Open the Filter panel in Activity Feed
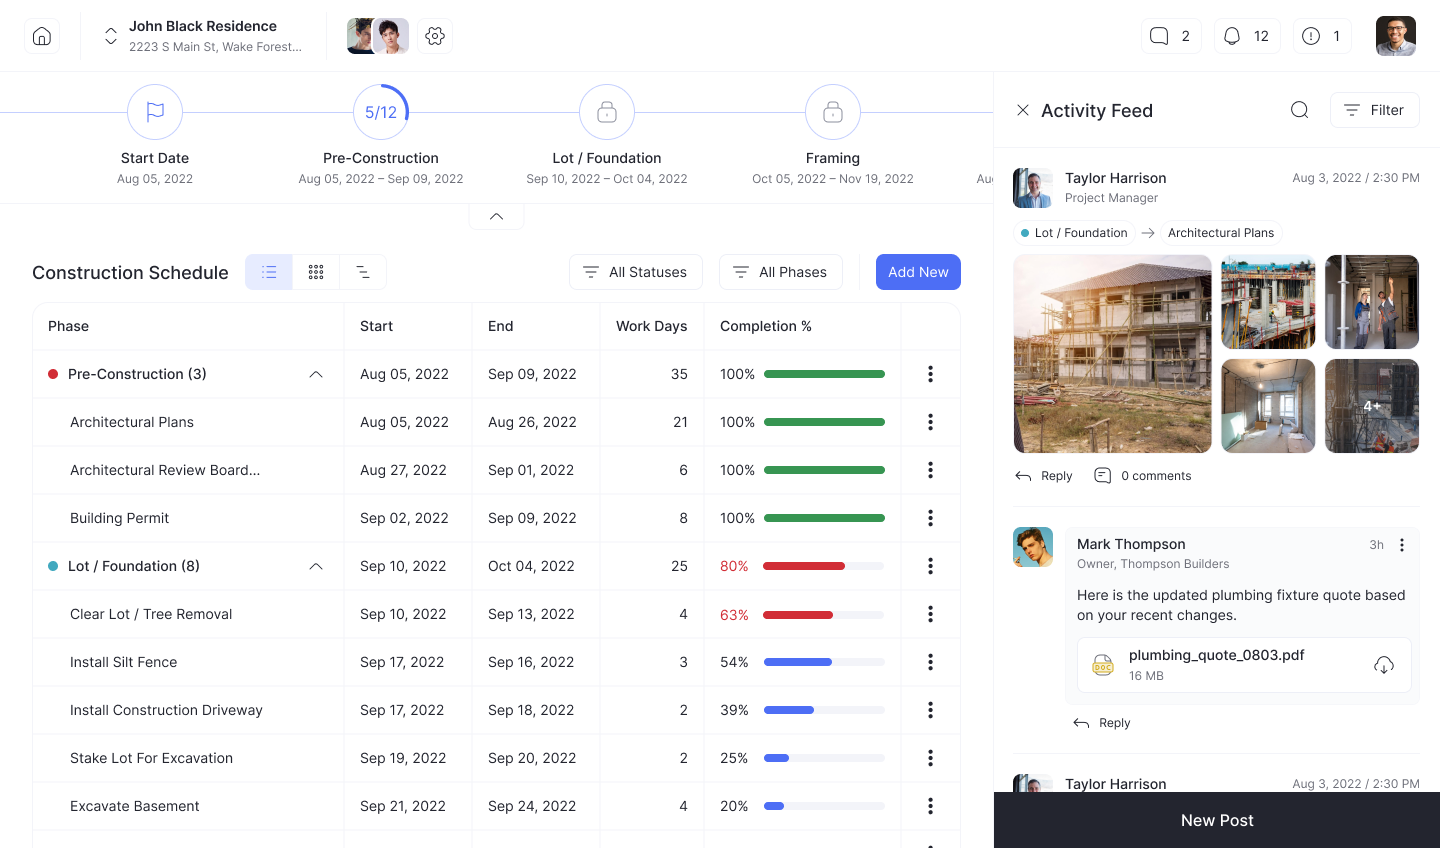This screenshot has width=1440, height=848. (x=1374, y=110)
